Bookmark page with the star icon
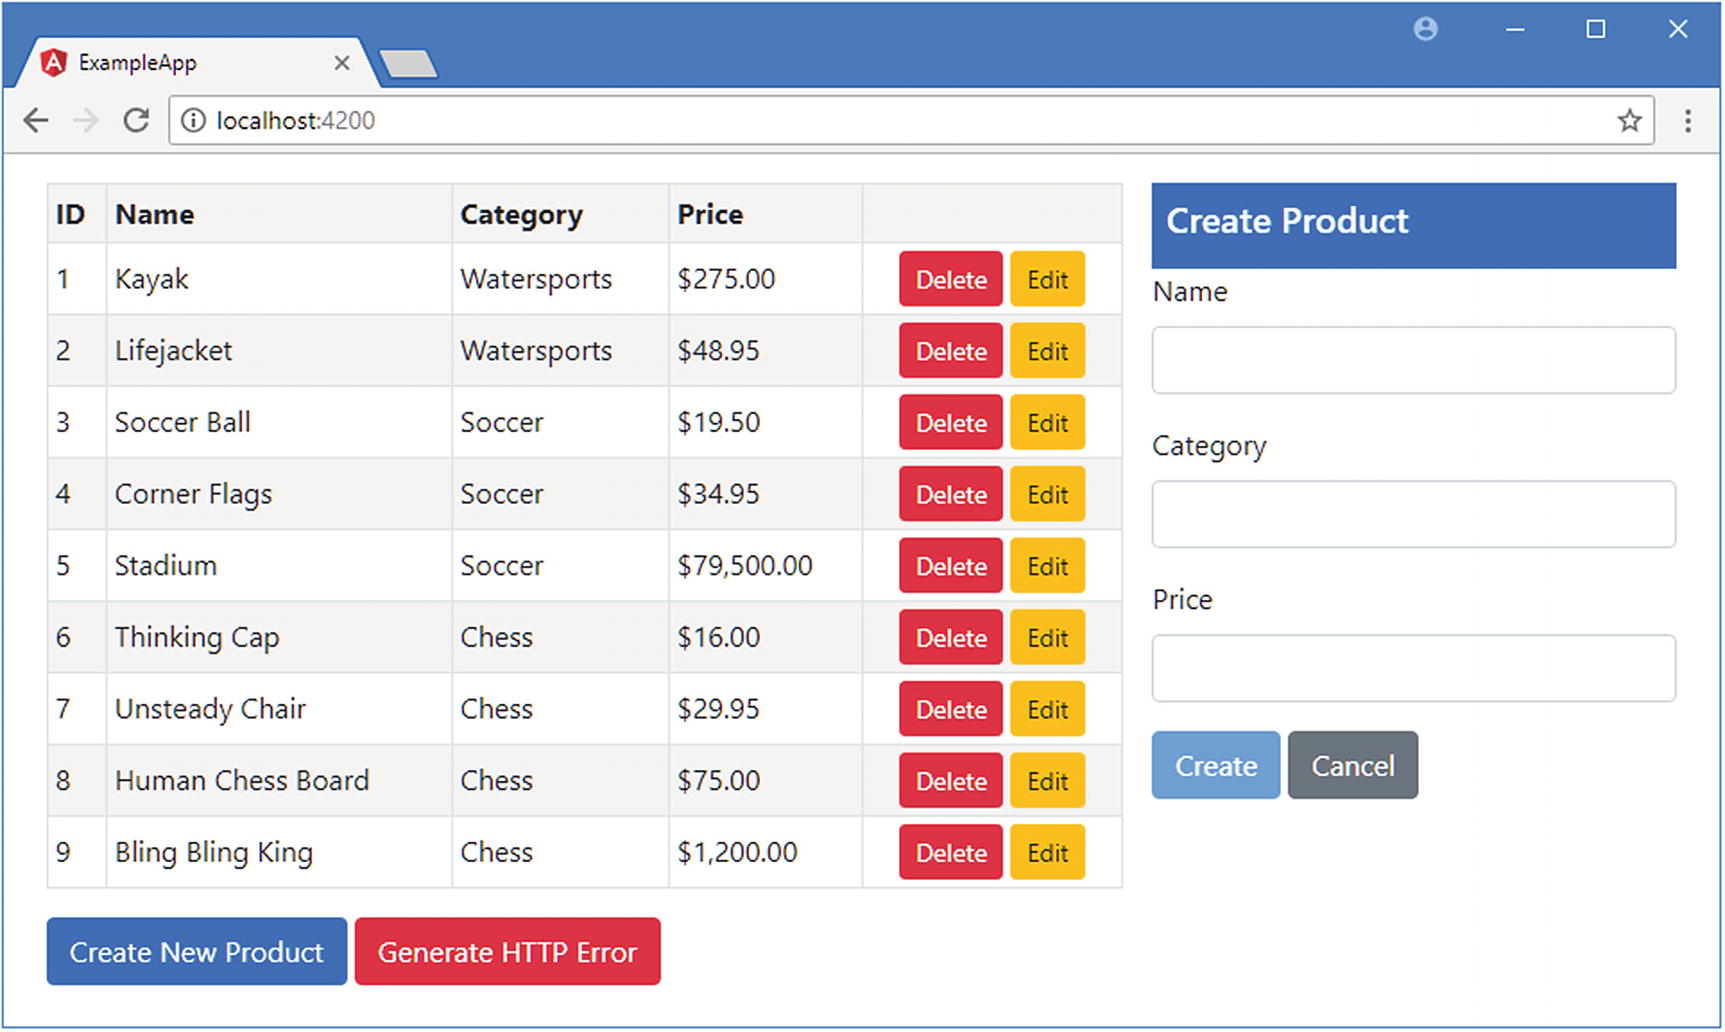 coord(1629,121)
